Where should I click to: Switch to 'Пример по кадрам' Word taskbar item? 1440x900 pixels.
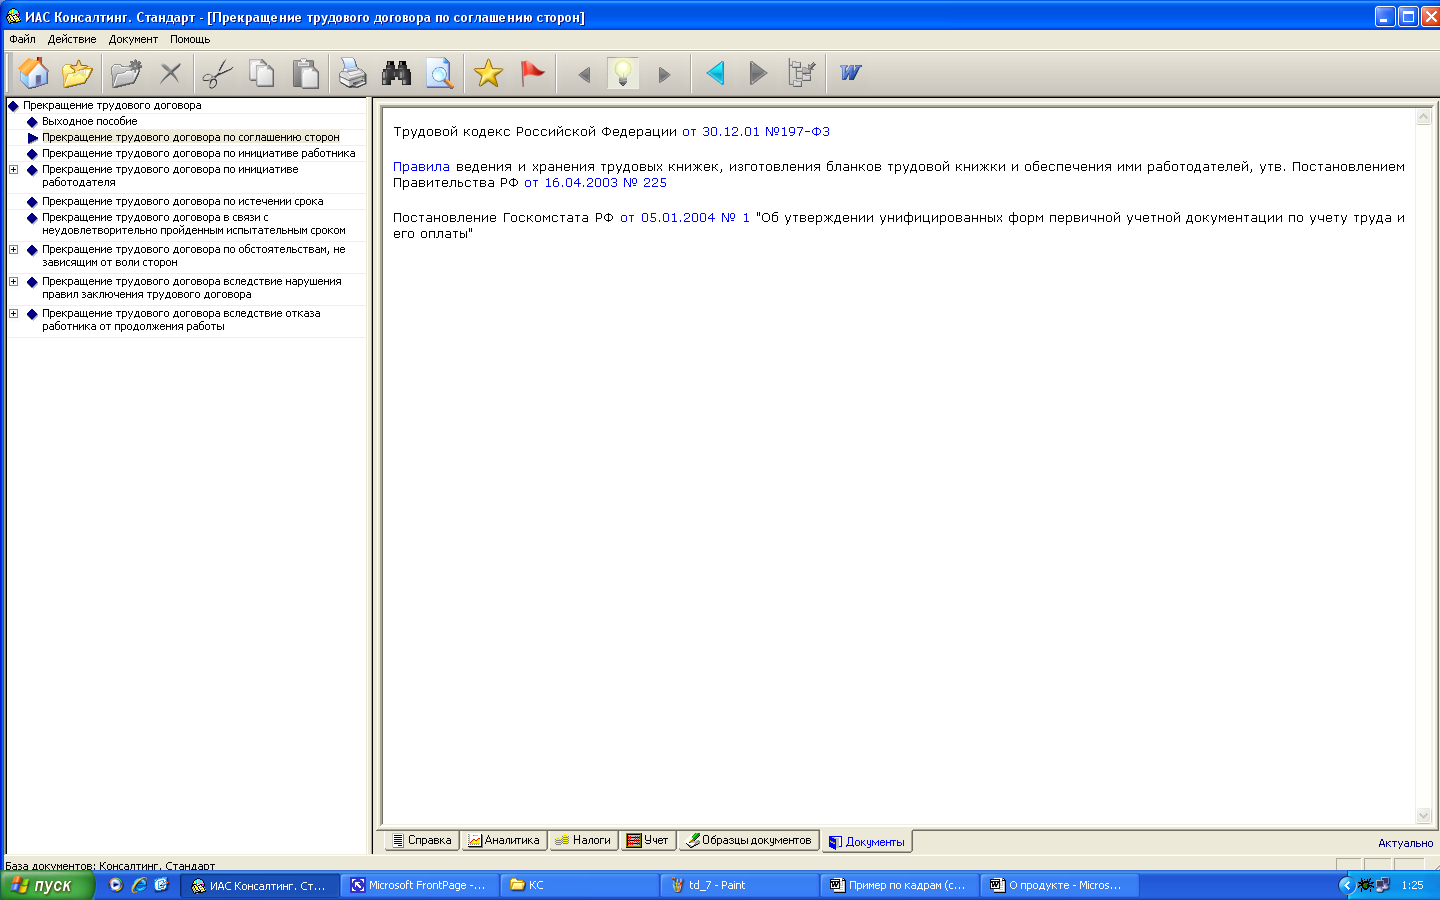(x=899, y=885)
